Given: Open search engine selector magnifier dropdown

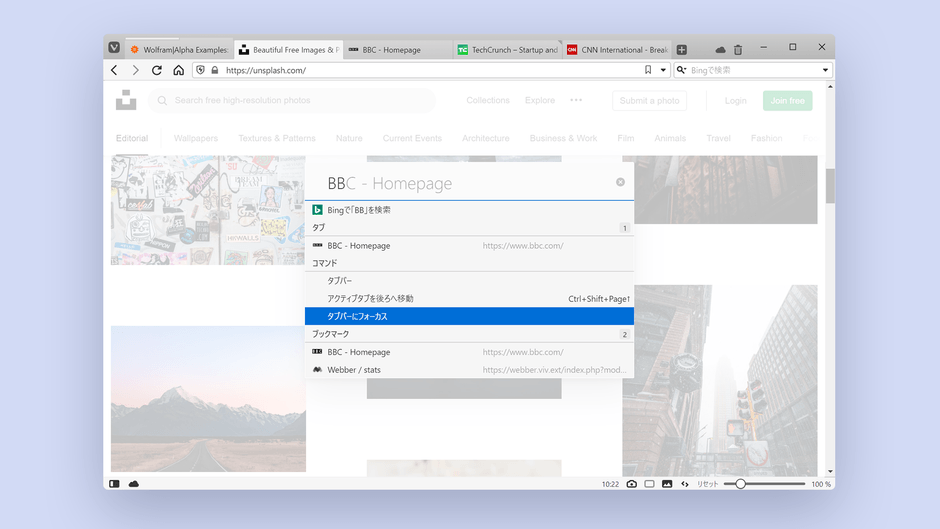Looking at the screenshot, I should coord(682,70).
